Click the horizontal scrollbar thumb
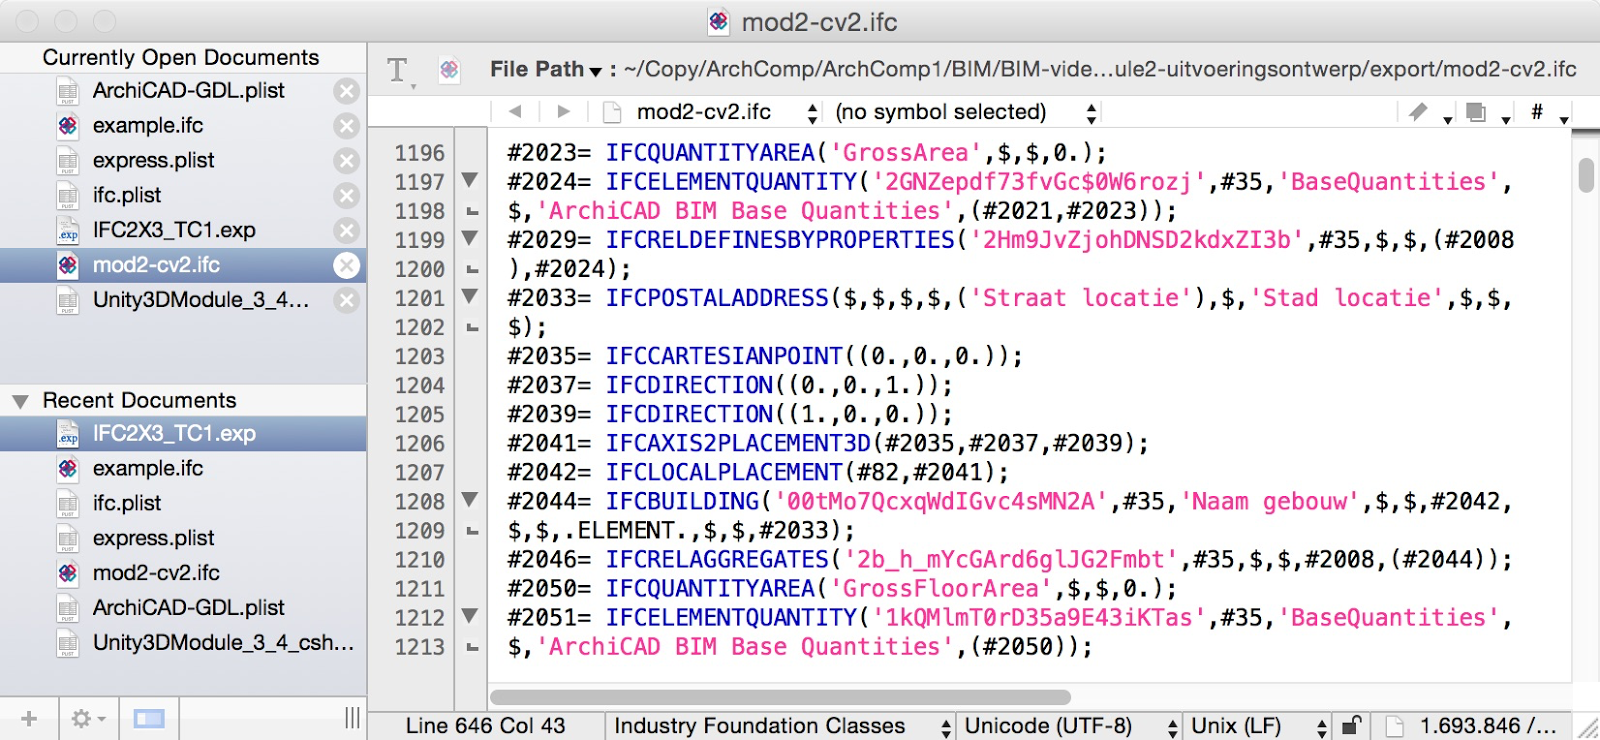 tap(780, 697)
